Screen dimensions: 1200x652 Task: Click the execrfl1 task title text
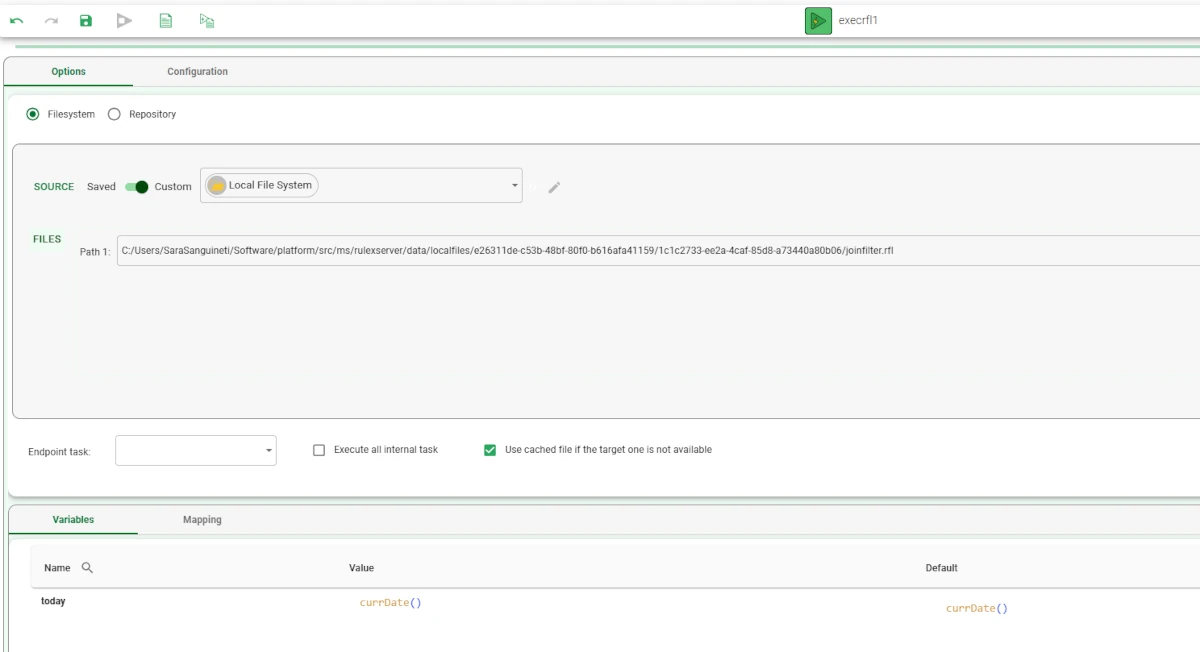[x=858, y=21]
